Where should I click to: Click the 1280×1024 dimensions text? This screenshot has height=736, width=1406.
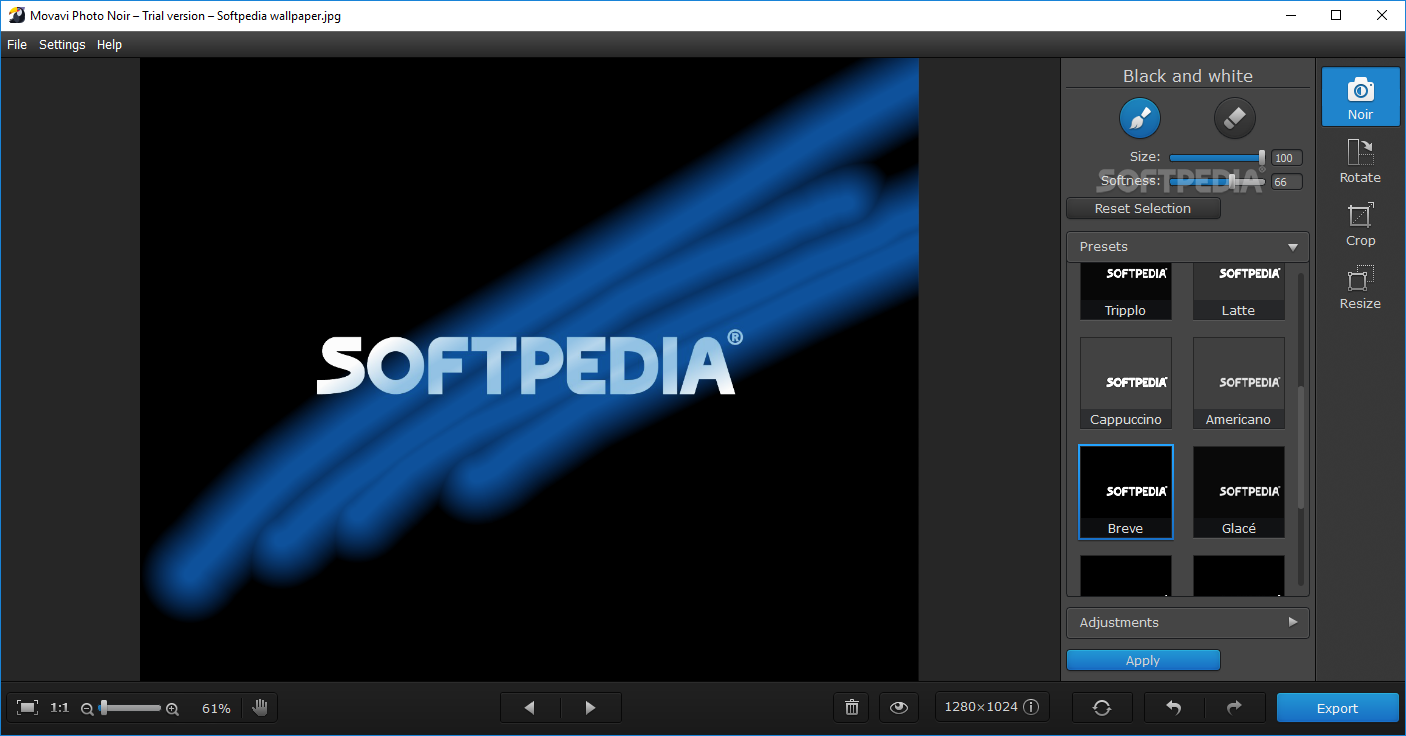(981, 707)
